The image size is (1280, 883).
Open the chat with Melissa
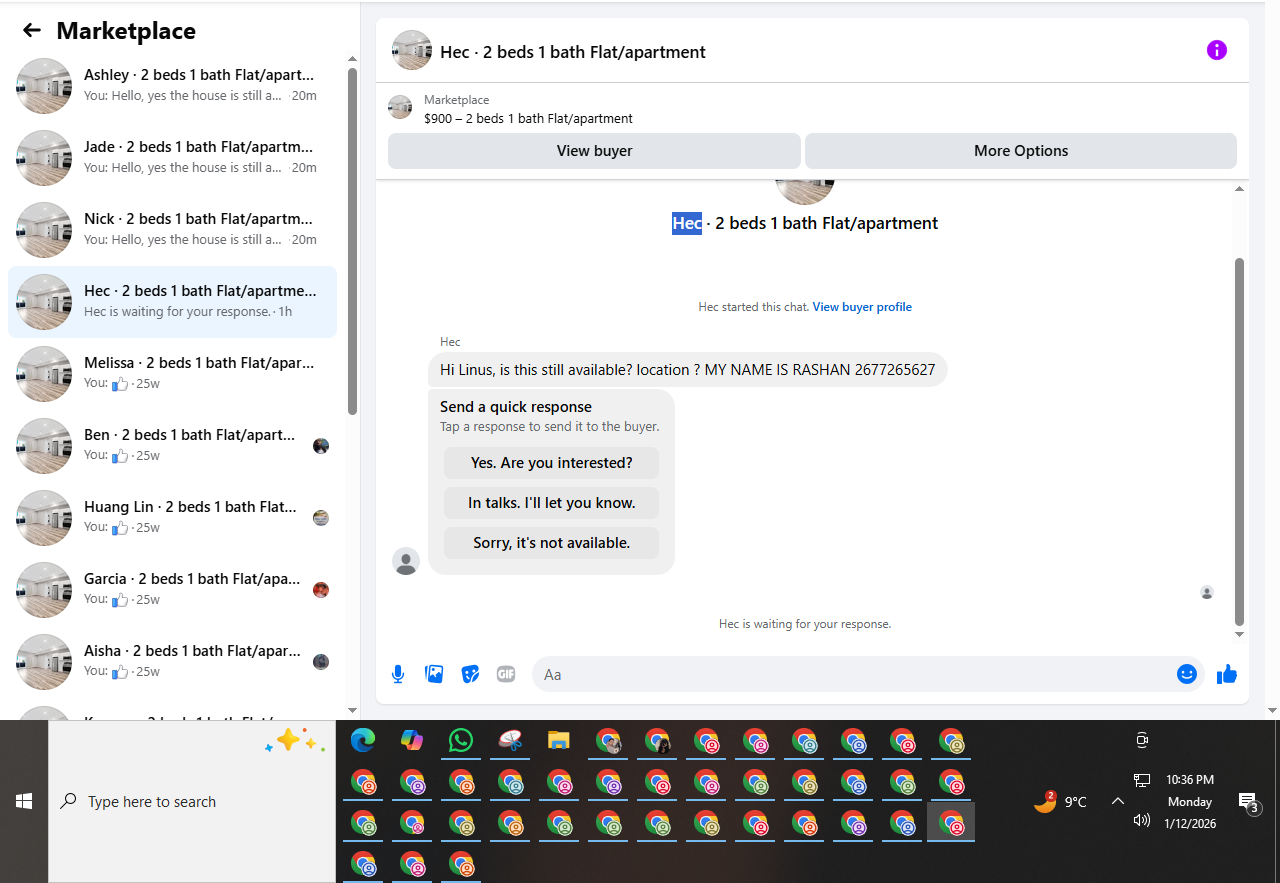[x=172, y=373]
